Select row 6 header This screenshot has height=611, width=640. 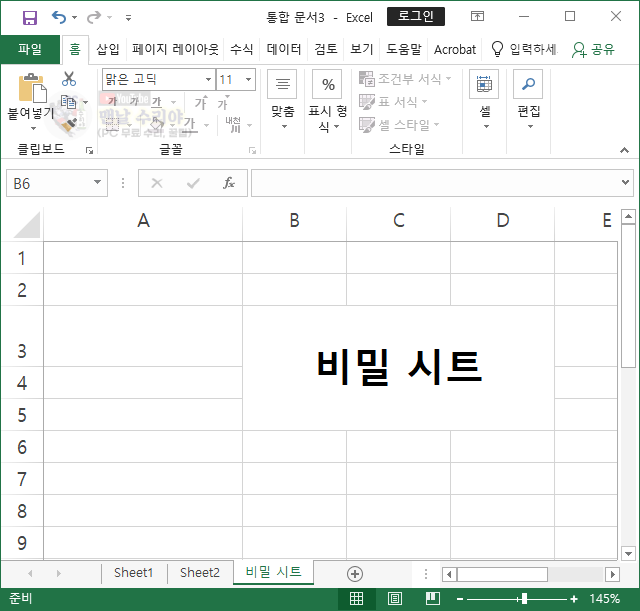tap(22, 447)
